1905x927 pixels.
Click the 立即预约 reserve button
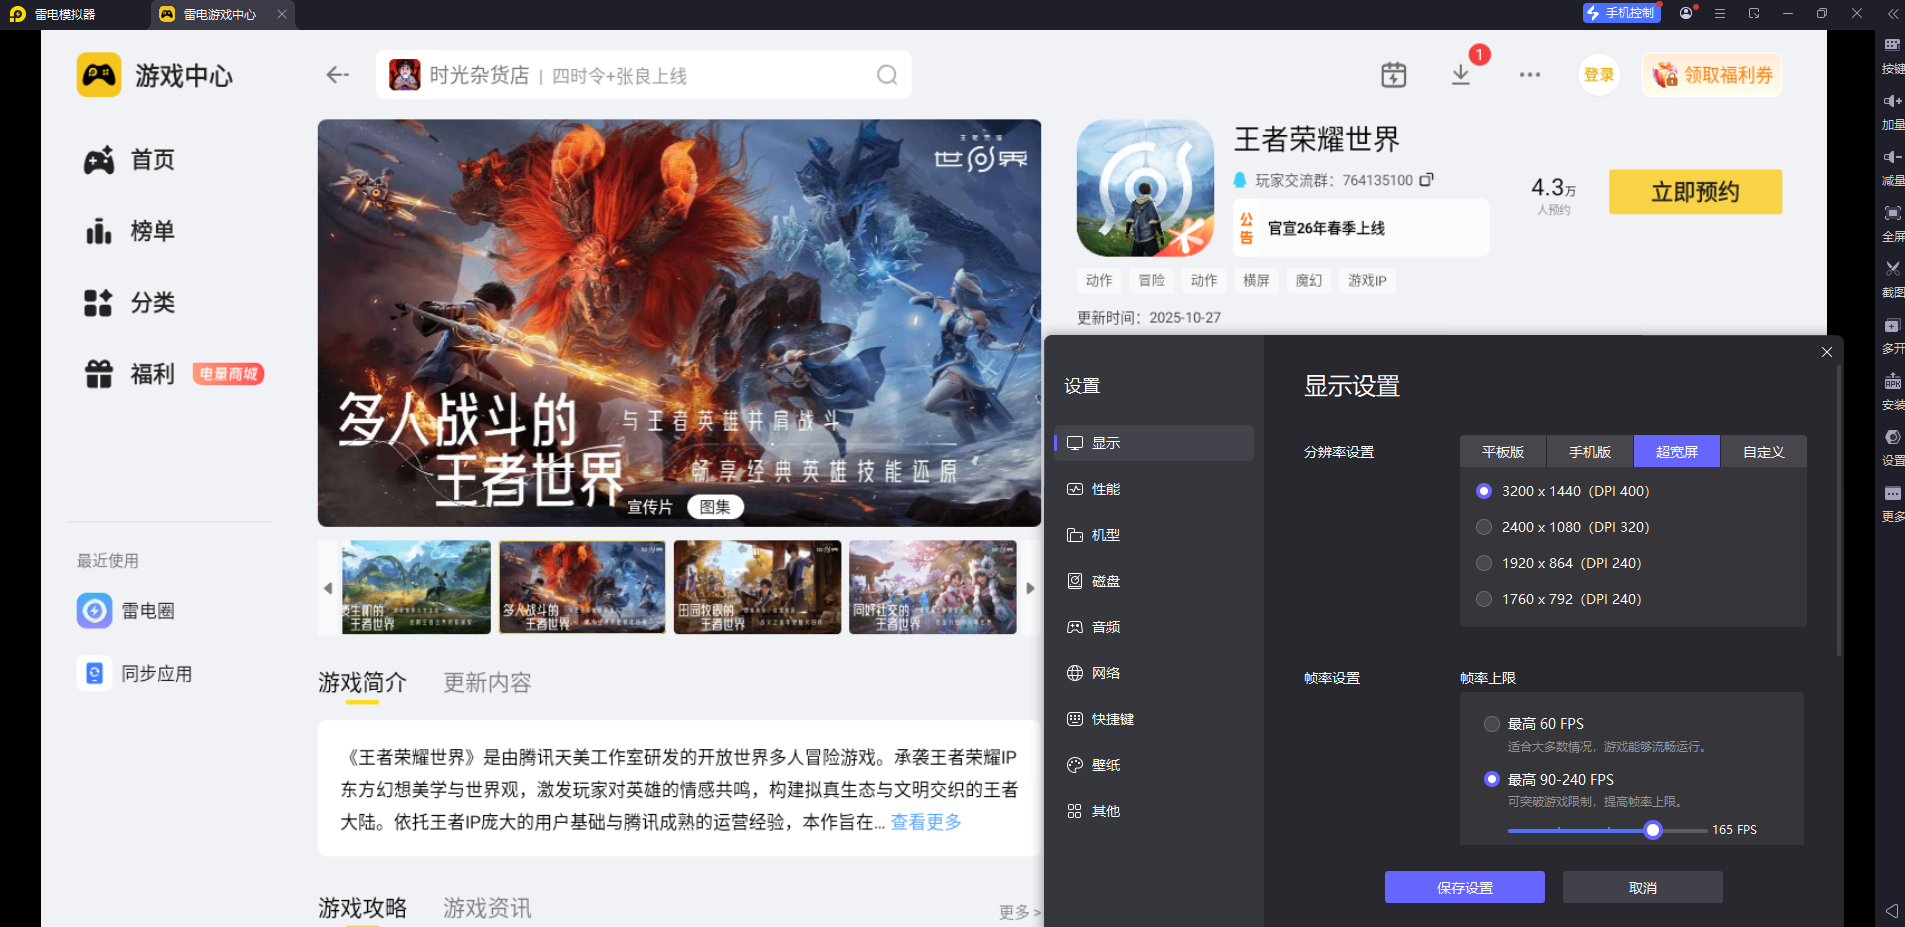pyautogui.click(x=1694, y=192)
